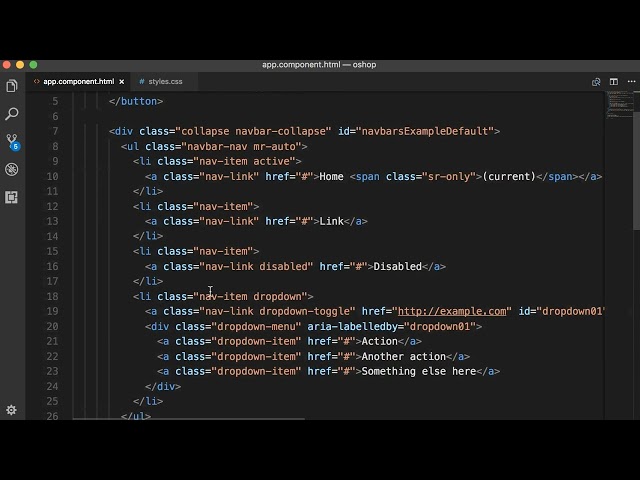The image size is (640, 480).
Task: Place cursor on Home link text
Action: pyautogui.click(x=331, y=176)
